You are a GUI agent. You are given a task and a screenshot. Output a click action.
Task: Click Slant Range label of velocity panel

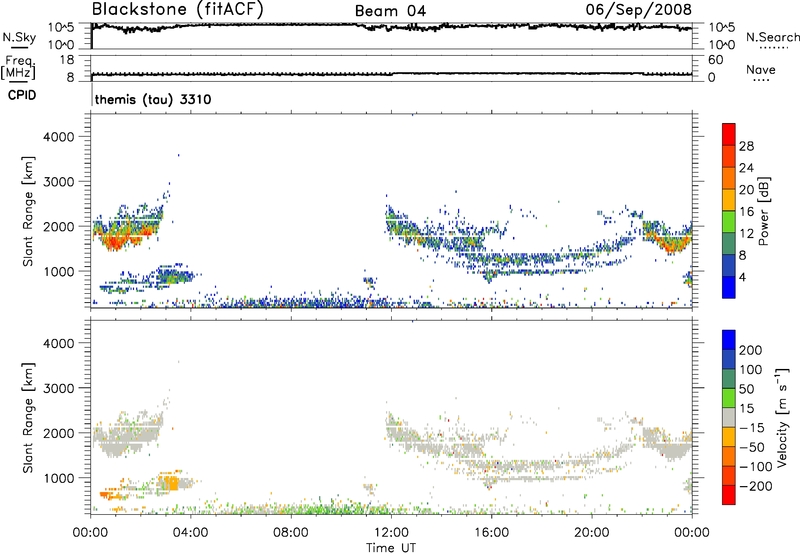[x=28, y=417]
